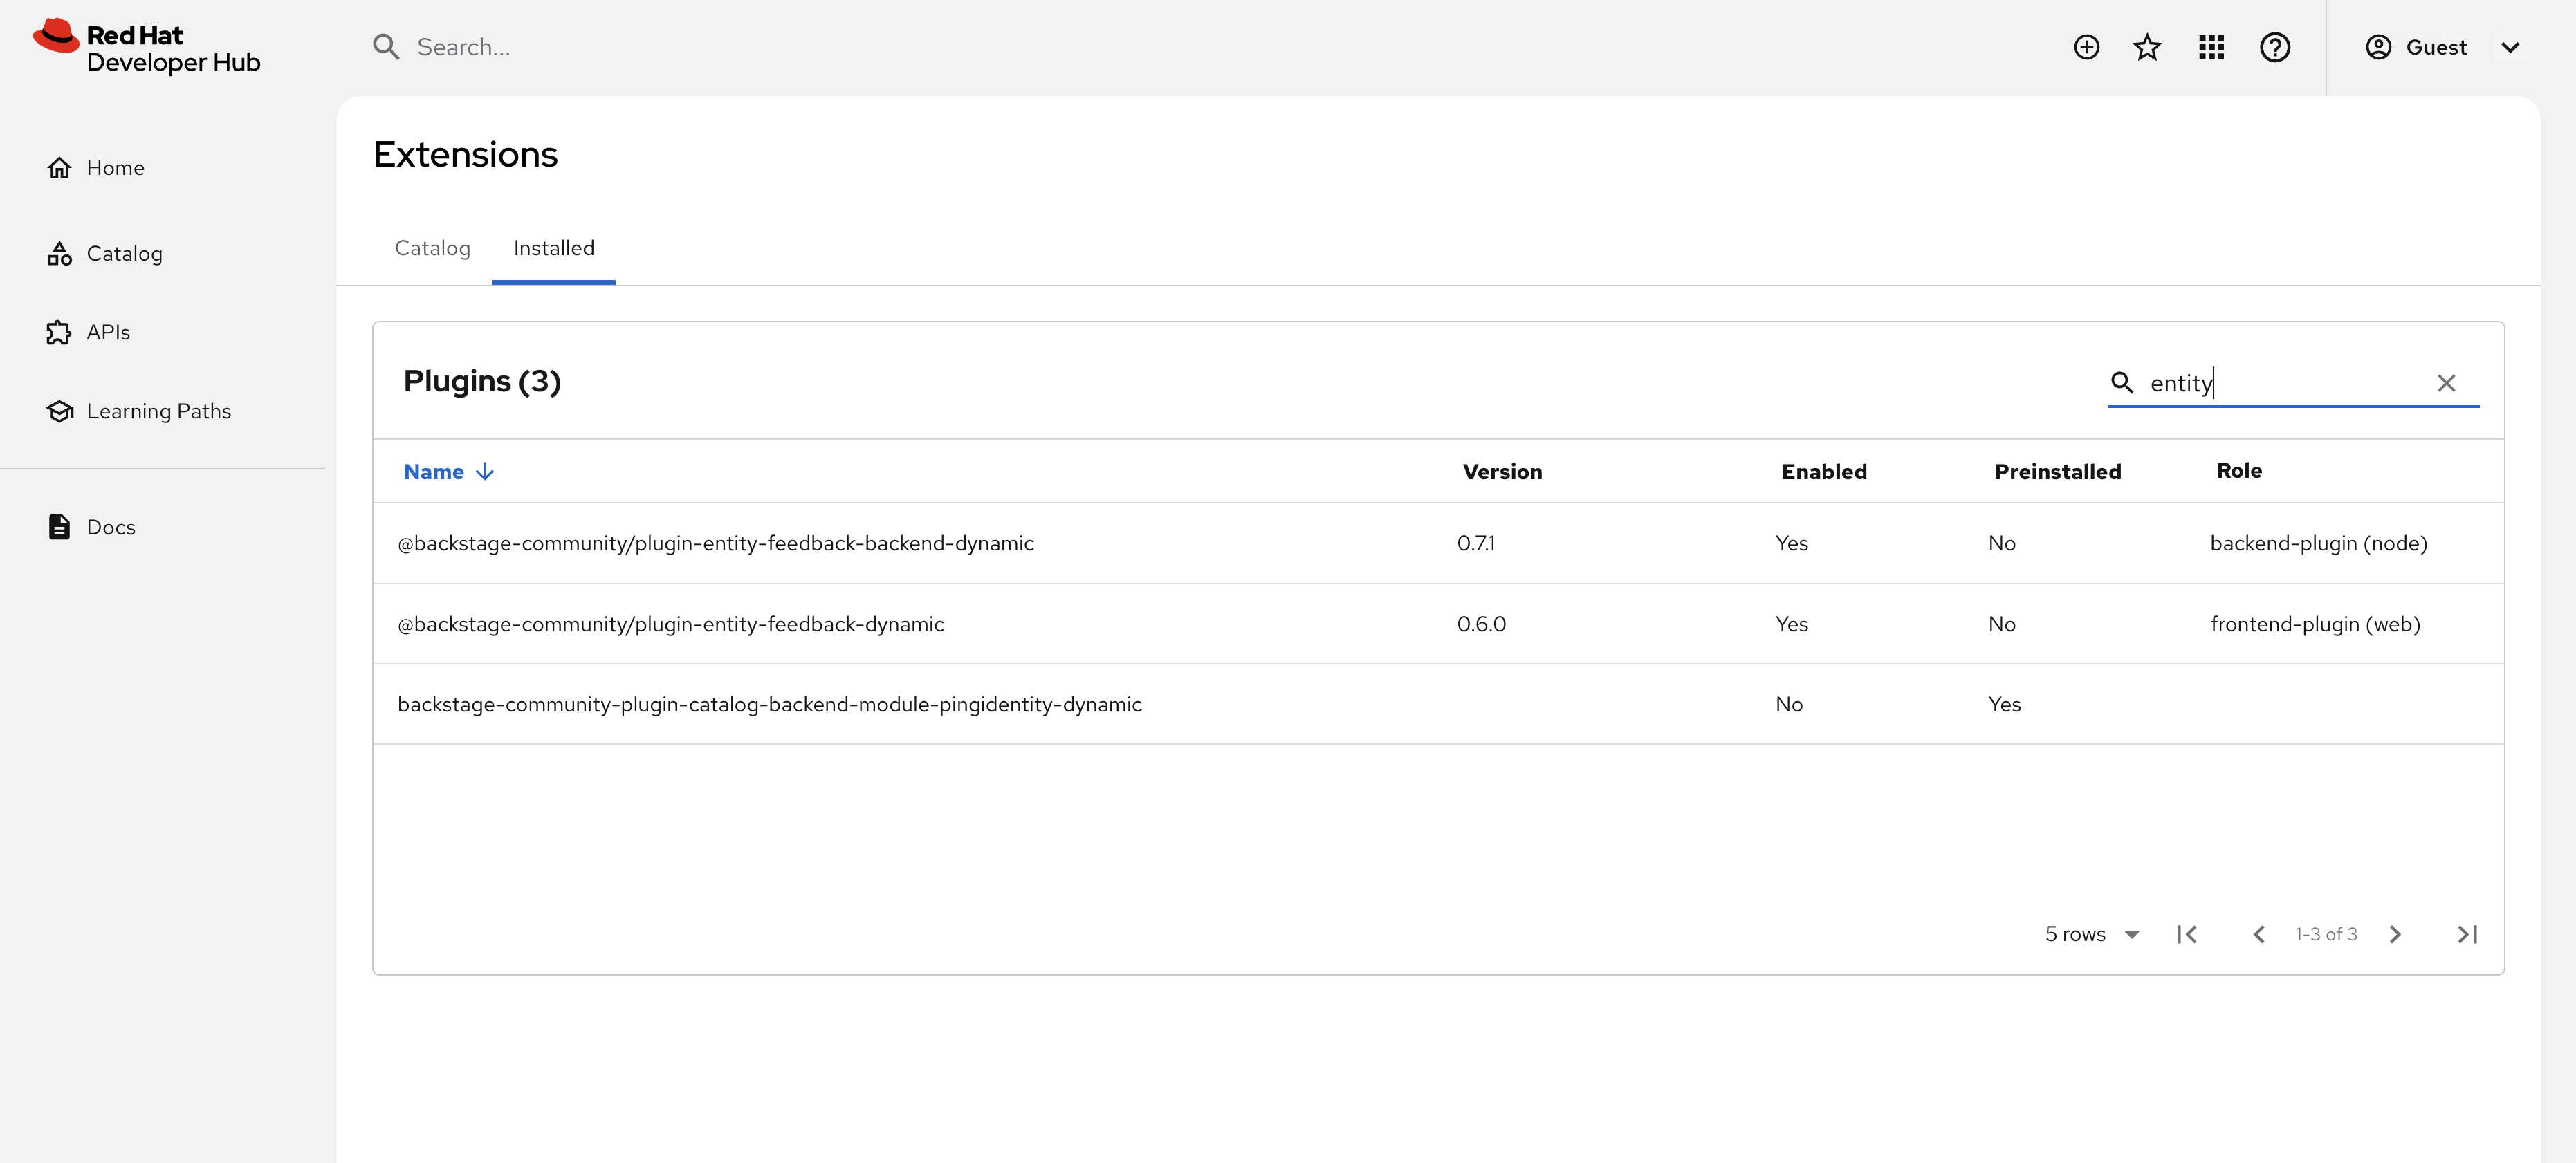The image size is (2576, 1163).
Task: Open the app grid icon in the header
Action: [2211, 47]
